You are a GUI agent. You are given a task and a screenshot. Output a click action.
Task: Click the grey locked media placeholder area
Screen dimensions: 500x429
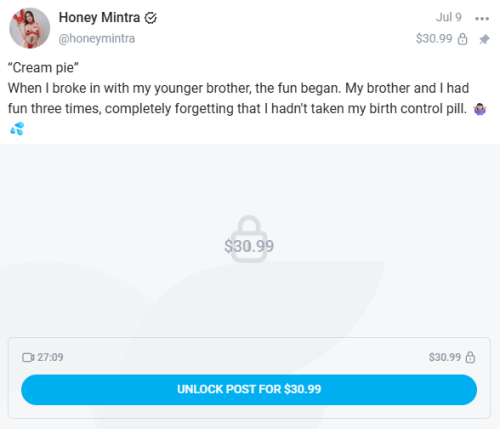[x=250, y=240]
